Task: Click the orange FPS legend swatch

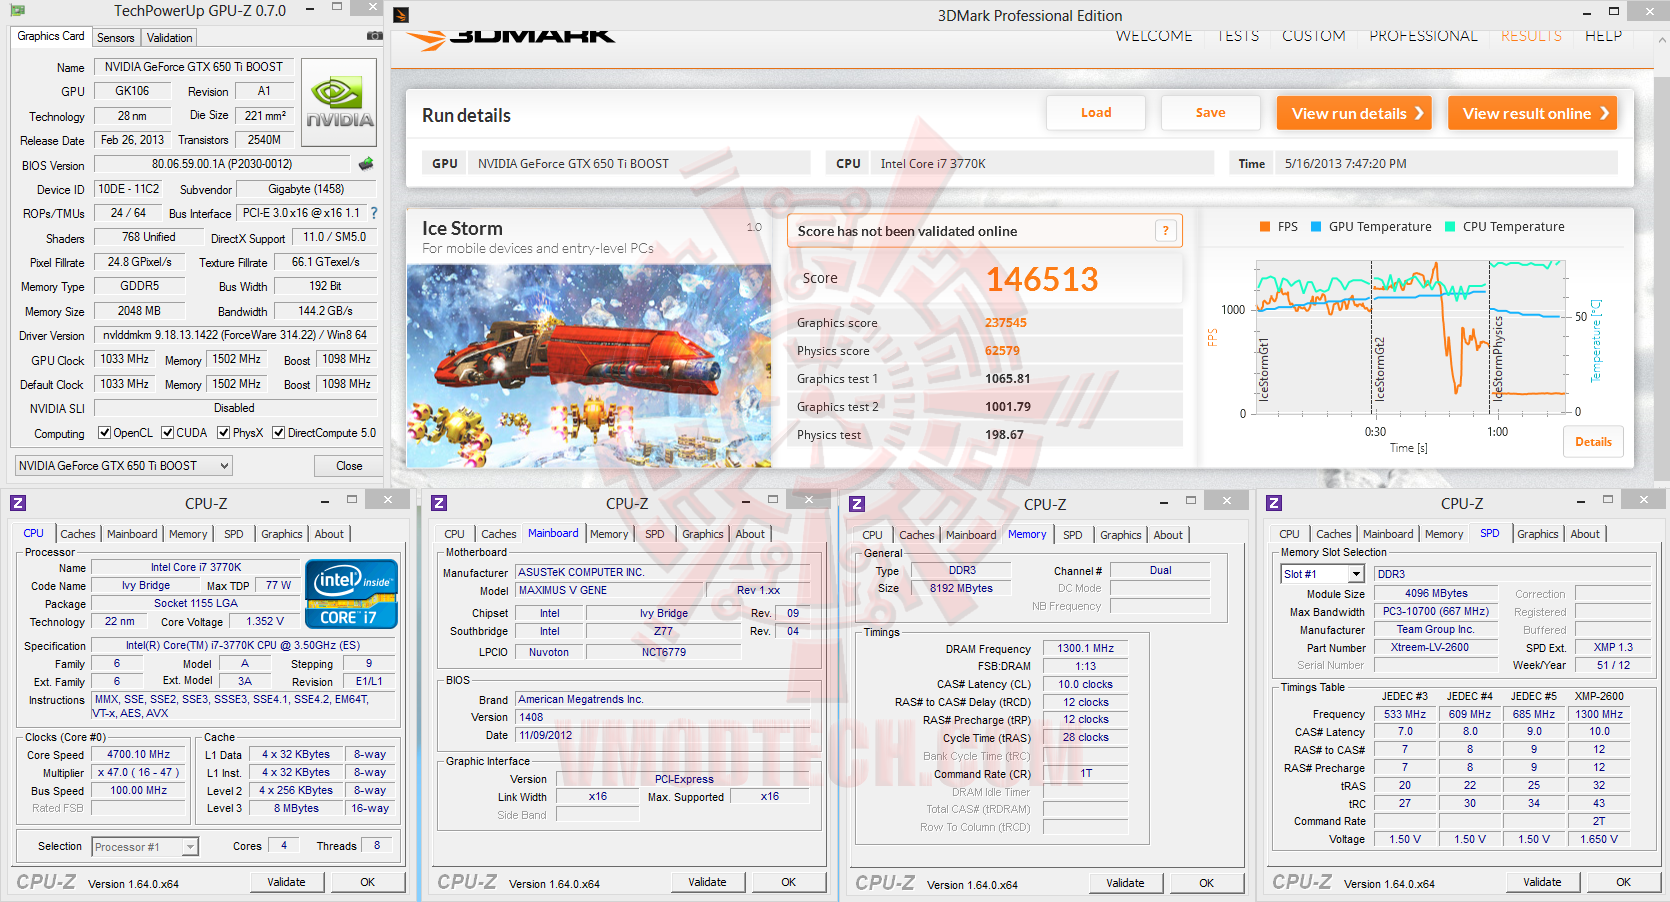Action: pos(1265,227)
